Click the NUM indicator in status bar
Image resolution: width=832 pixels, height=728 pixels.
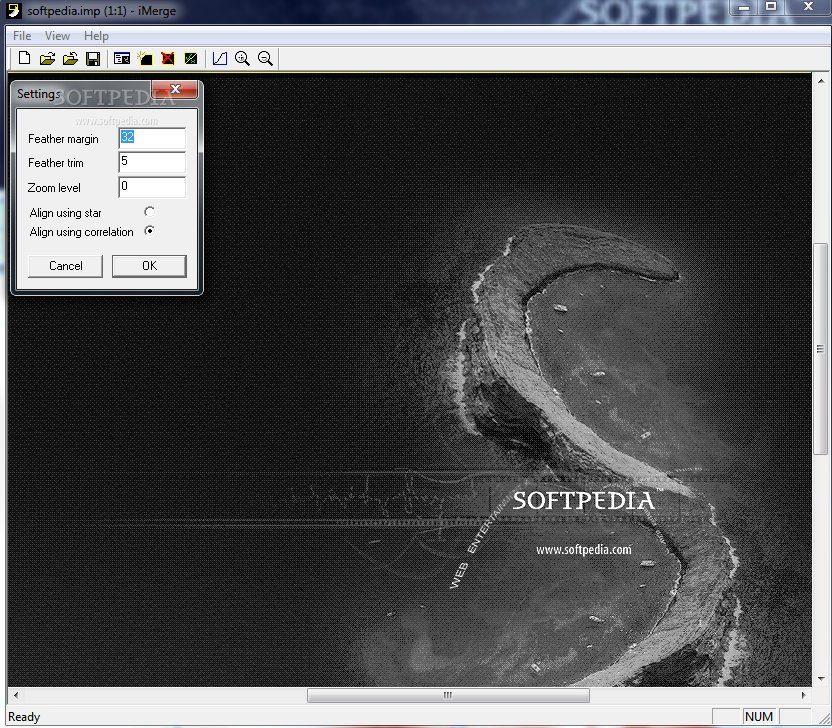point(759,717)
